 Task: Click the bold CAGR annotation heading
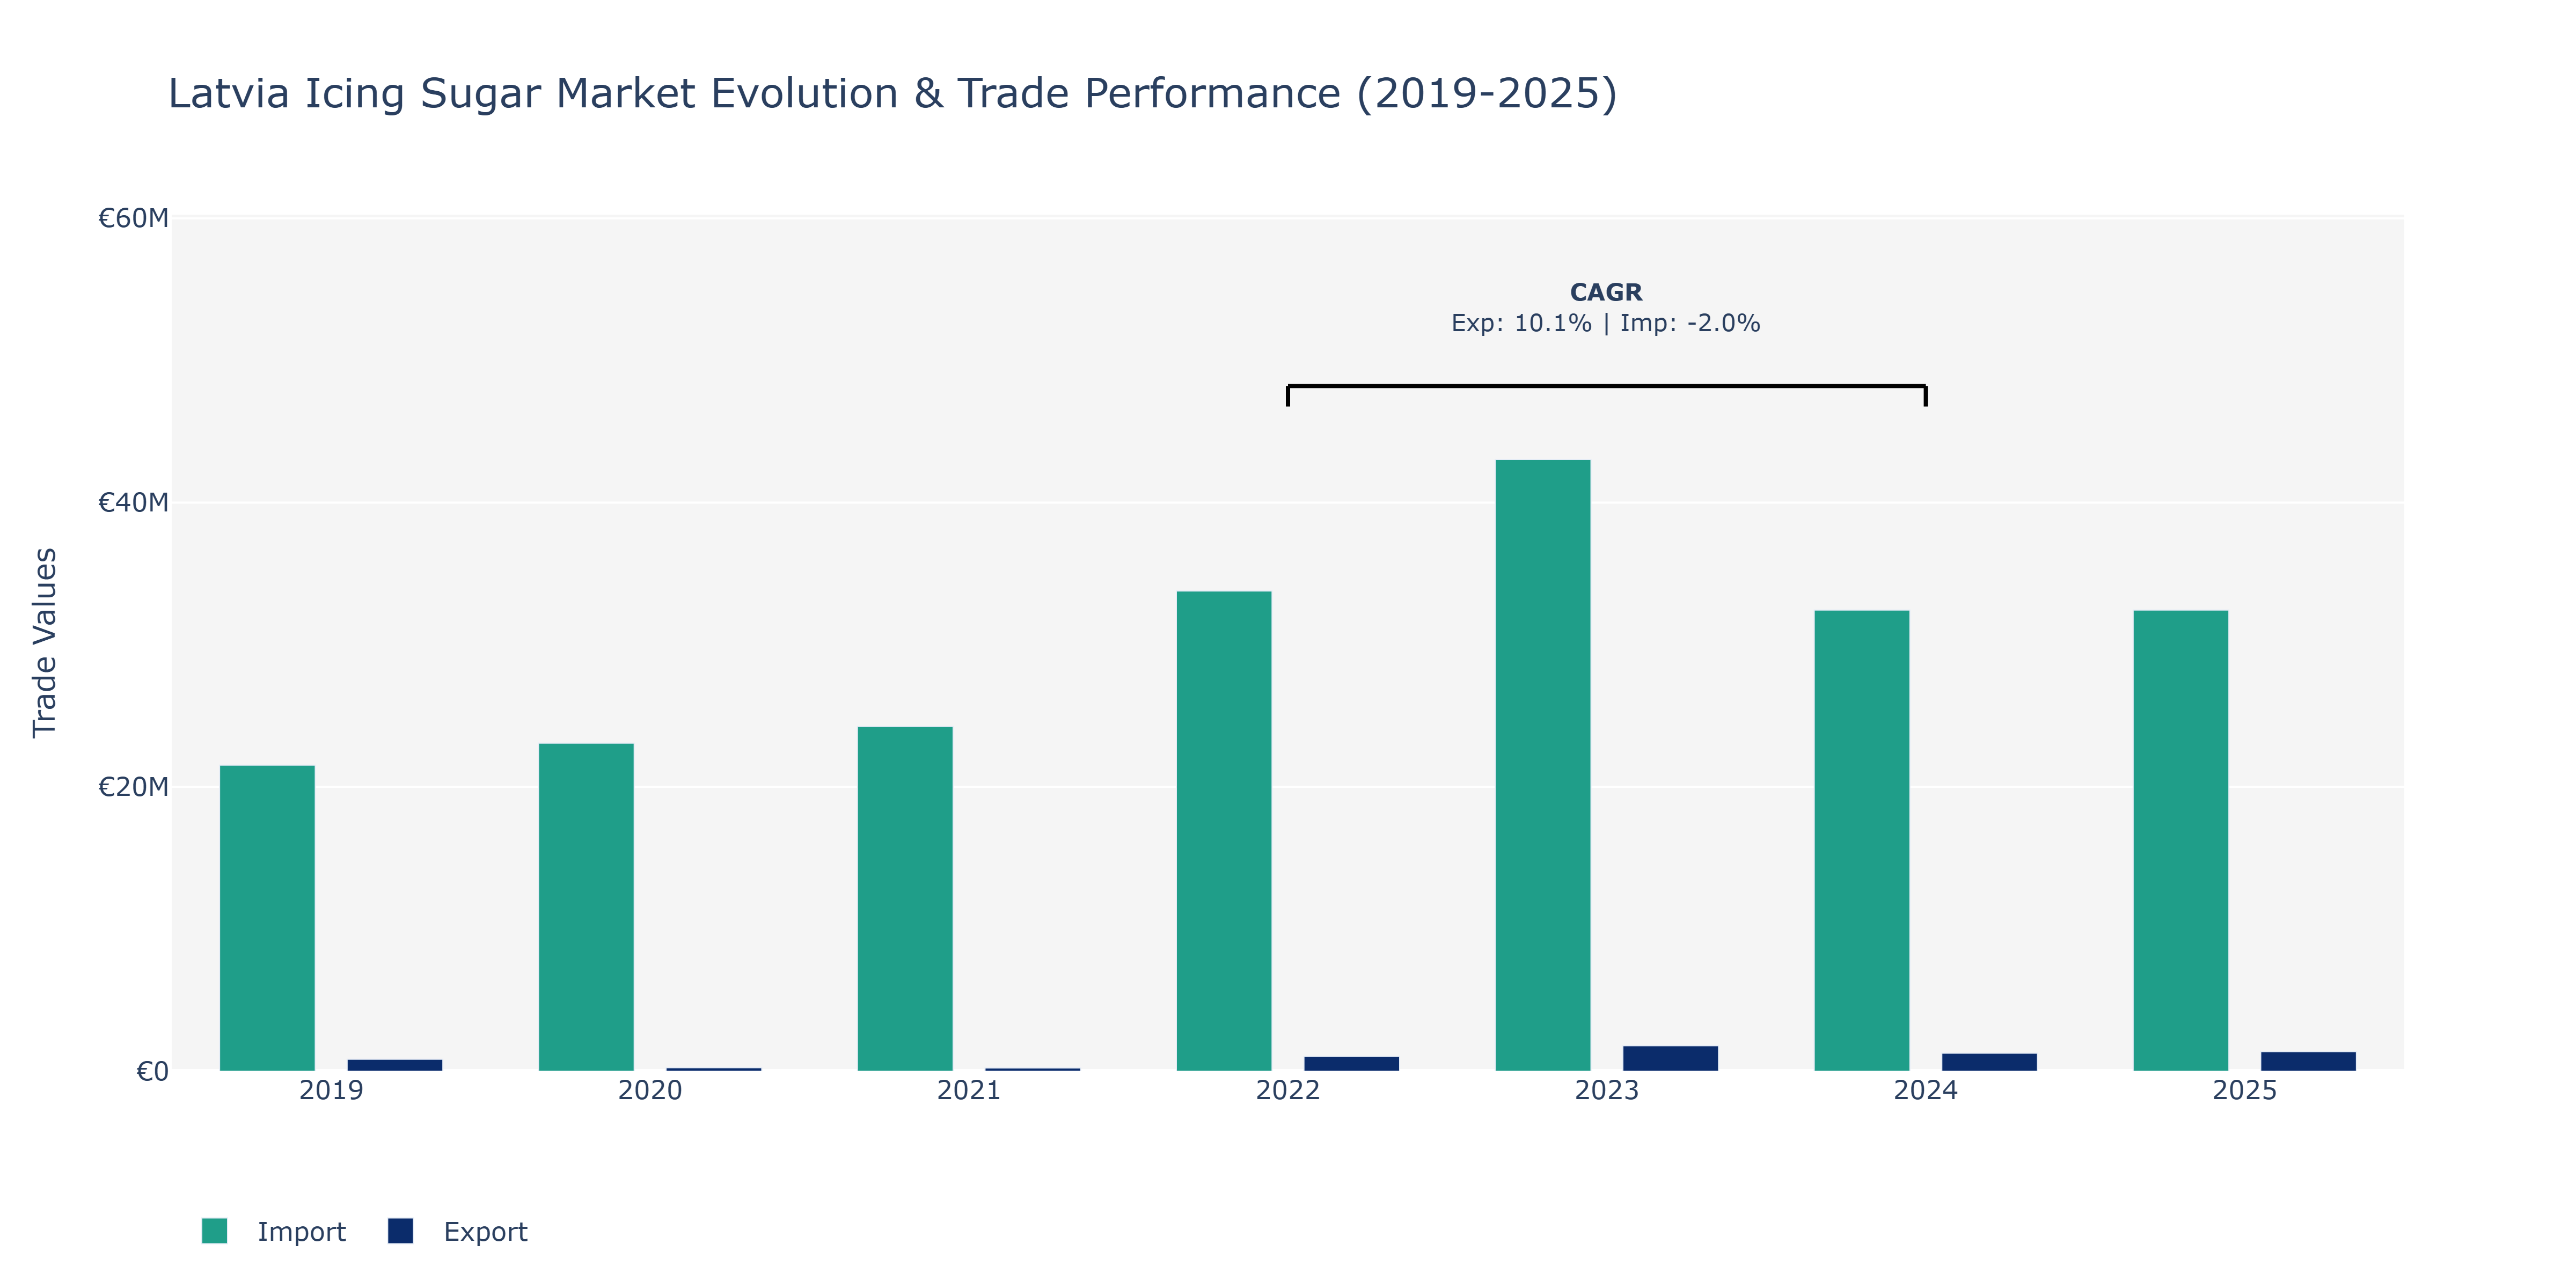(x=1606, y=292)
